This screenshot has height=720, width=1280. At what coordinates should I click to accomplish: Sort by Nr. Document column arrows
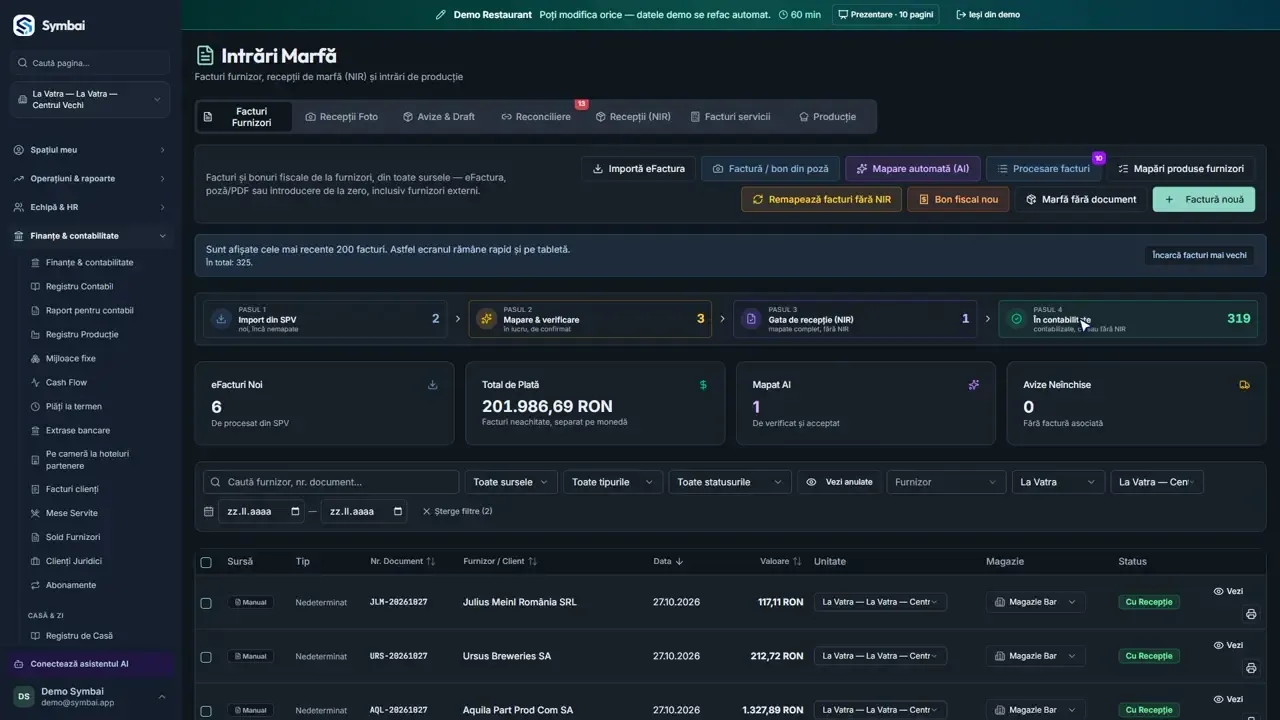(x=431, y=562)
